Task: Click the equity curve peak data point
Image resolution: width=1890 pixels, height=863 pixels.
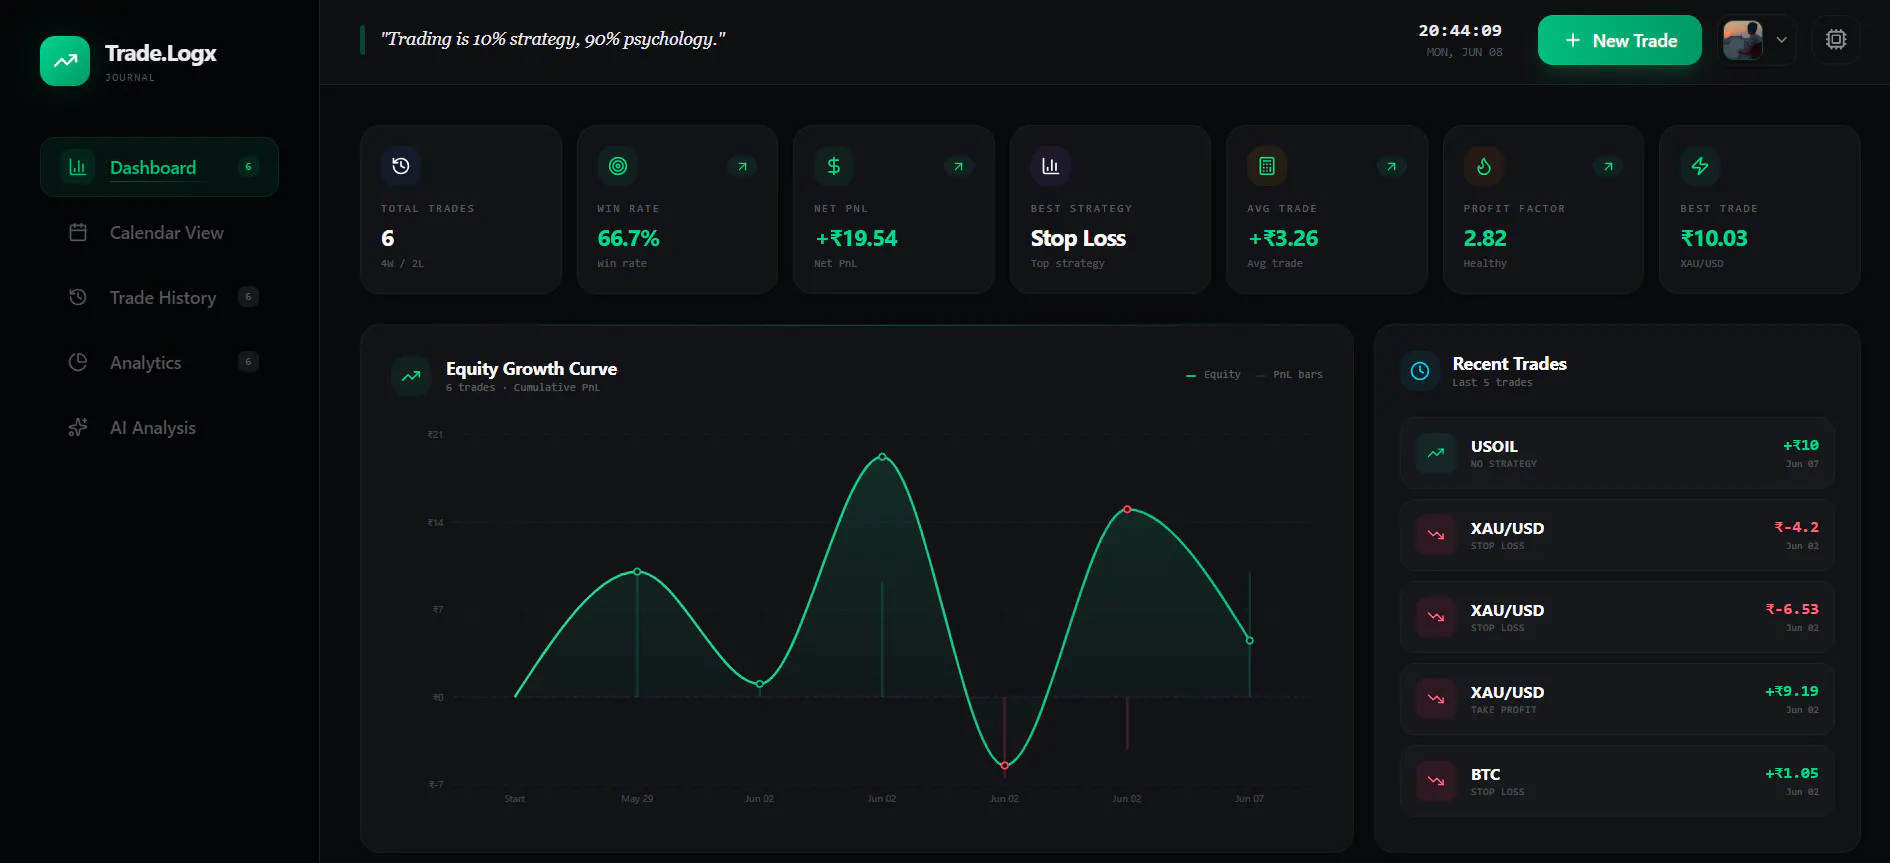Action: (882, 456)
